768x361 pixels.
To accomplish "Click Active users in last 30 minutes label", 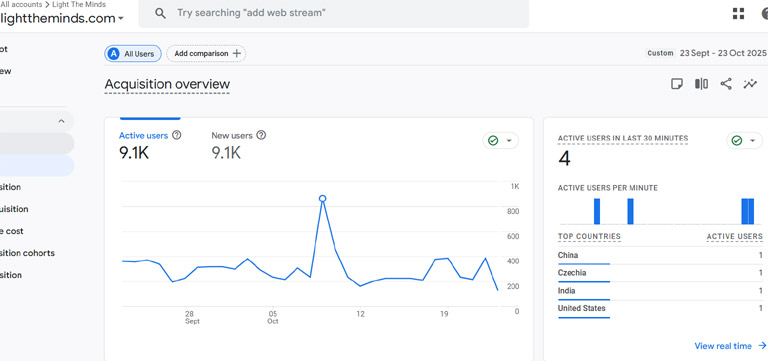I will (623, 139).
